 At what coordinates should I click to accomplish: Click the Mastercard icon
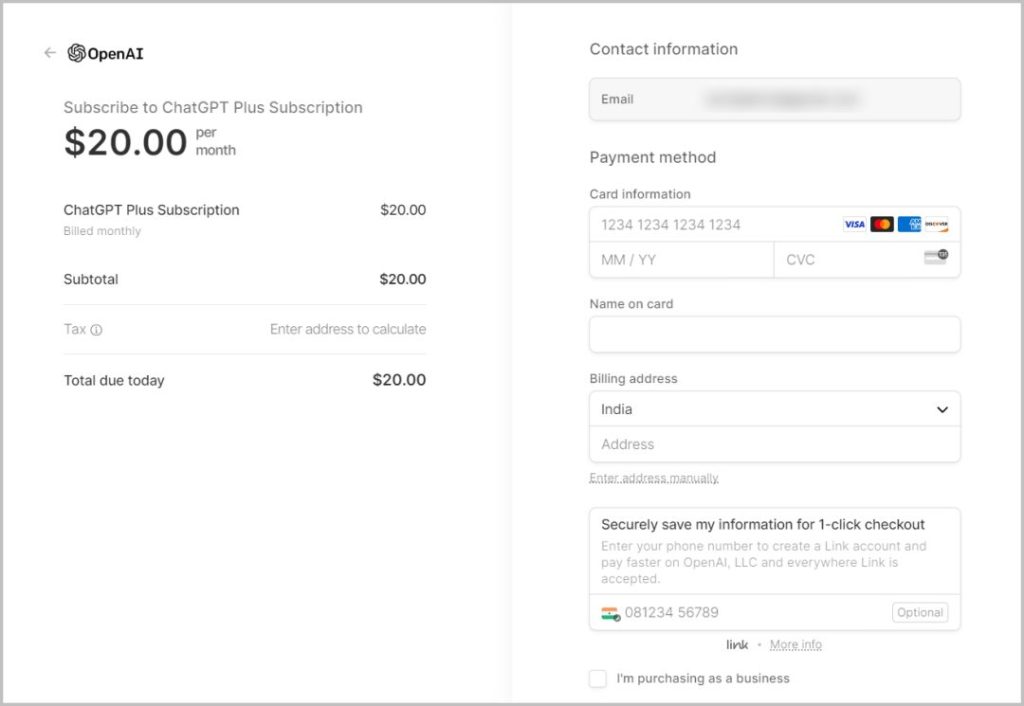click(882, 224)
